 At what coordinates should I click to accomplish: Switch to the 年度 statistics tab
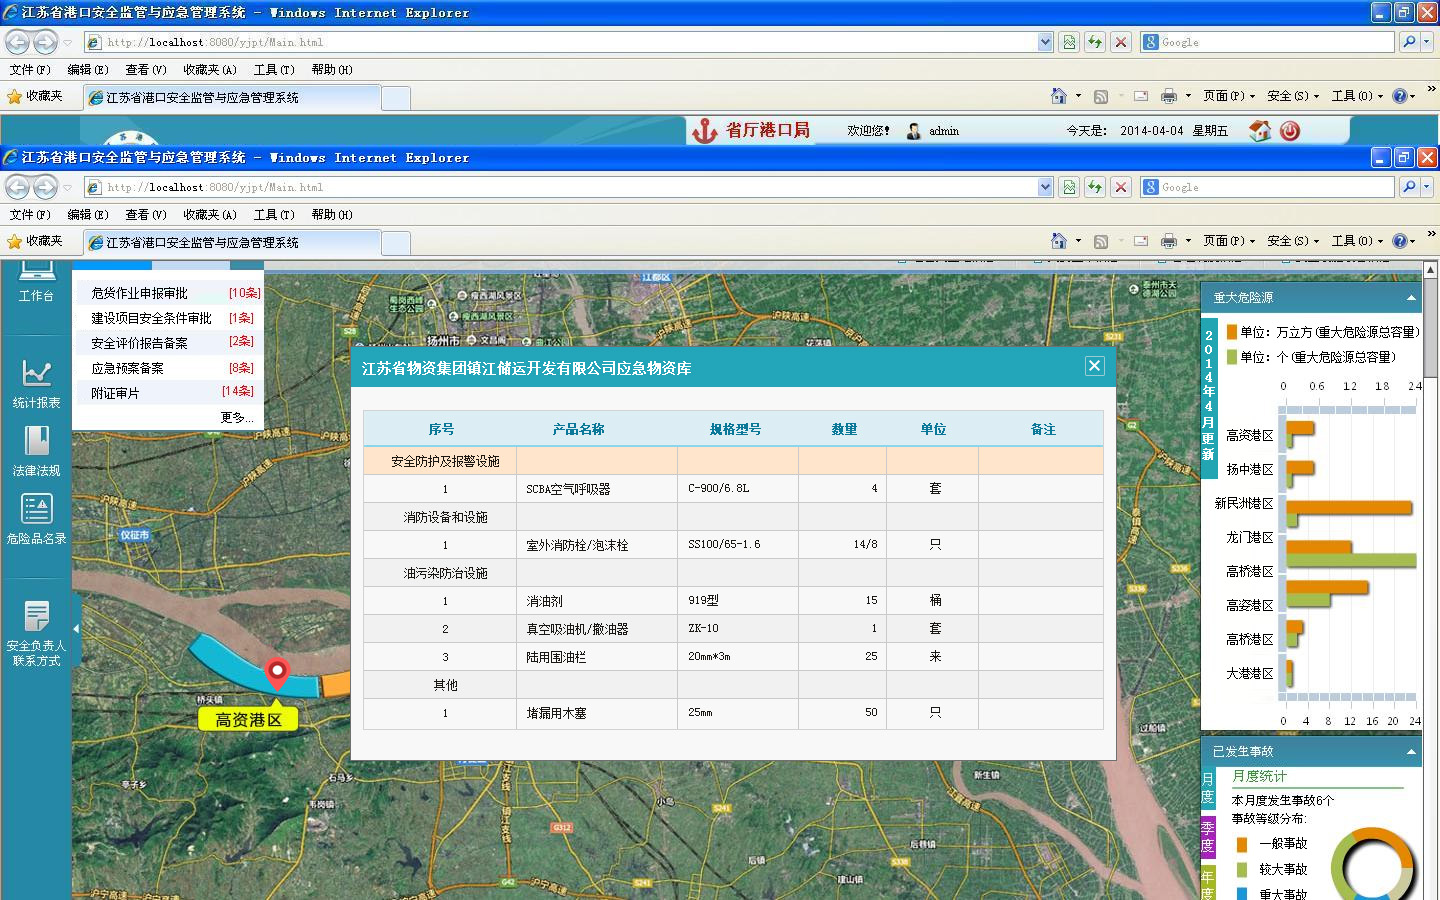click(1207, 884)
